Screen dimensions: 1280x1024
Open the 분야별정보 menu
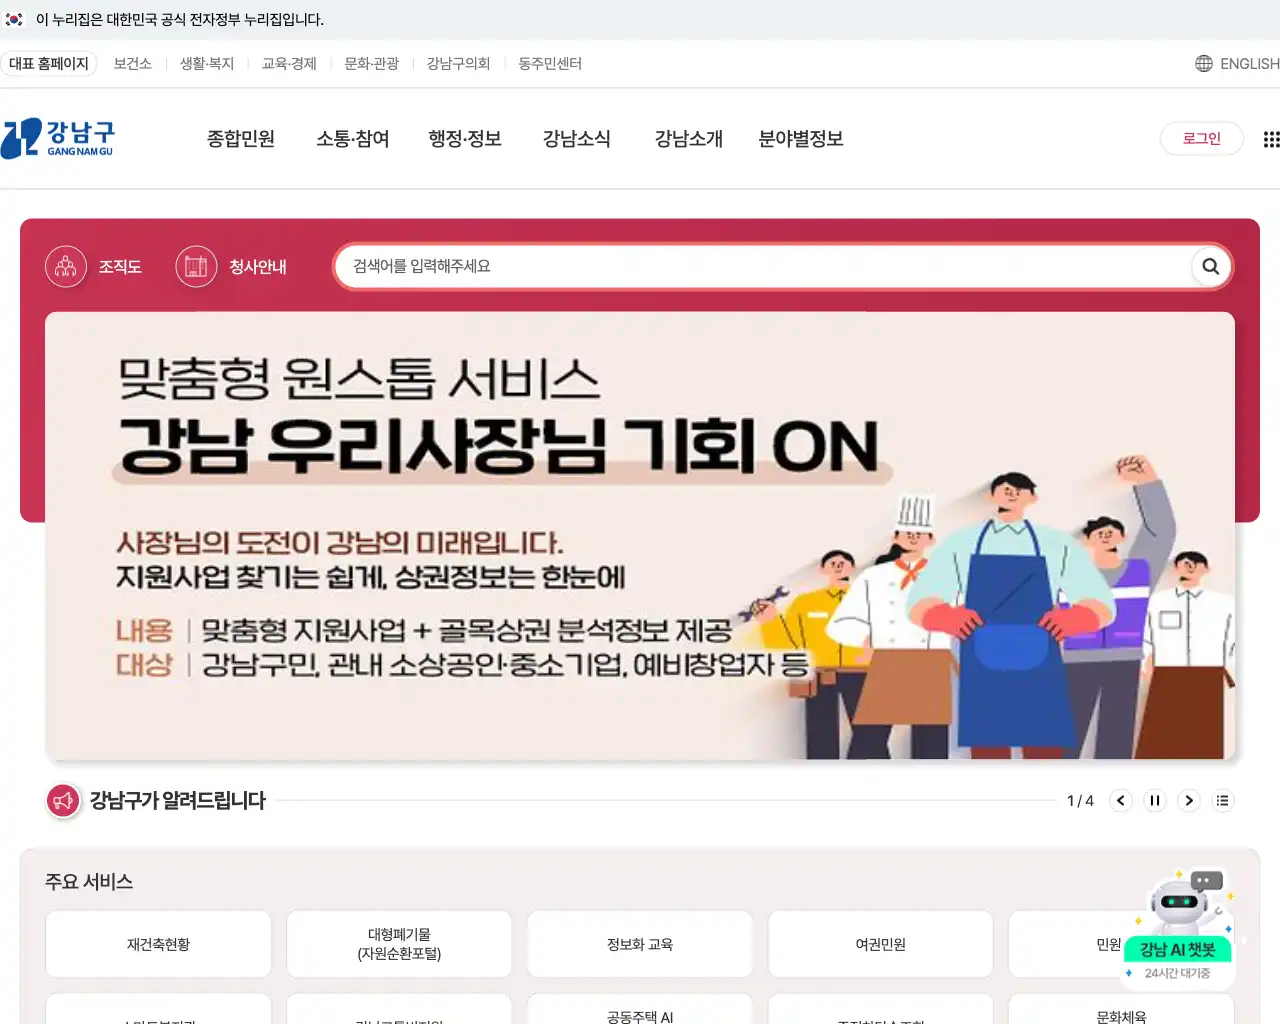point(801,139)
